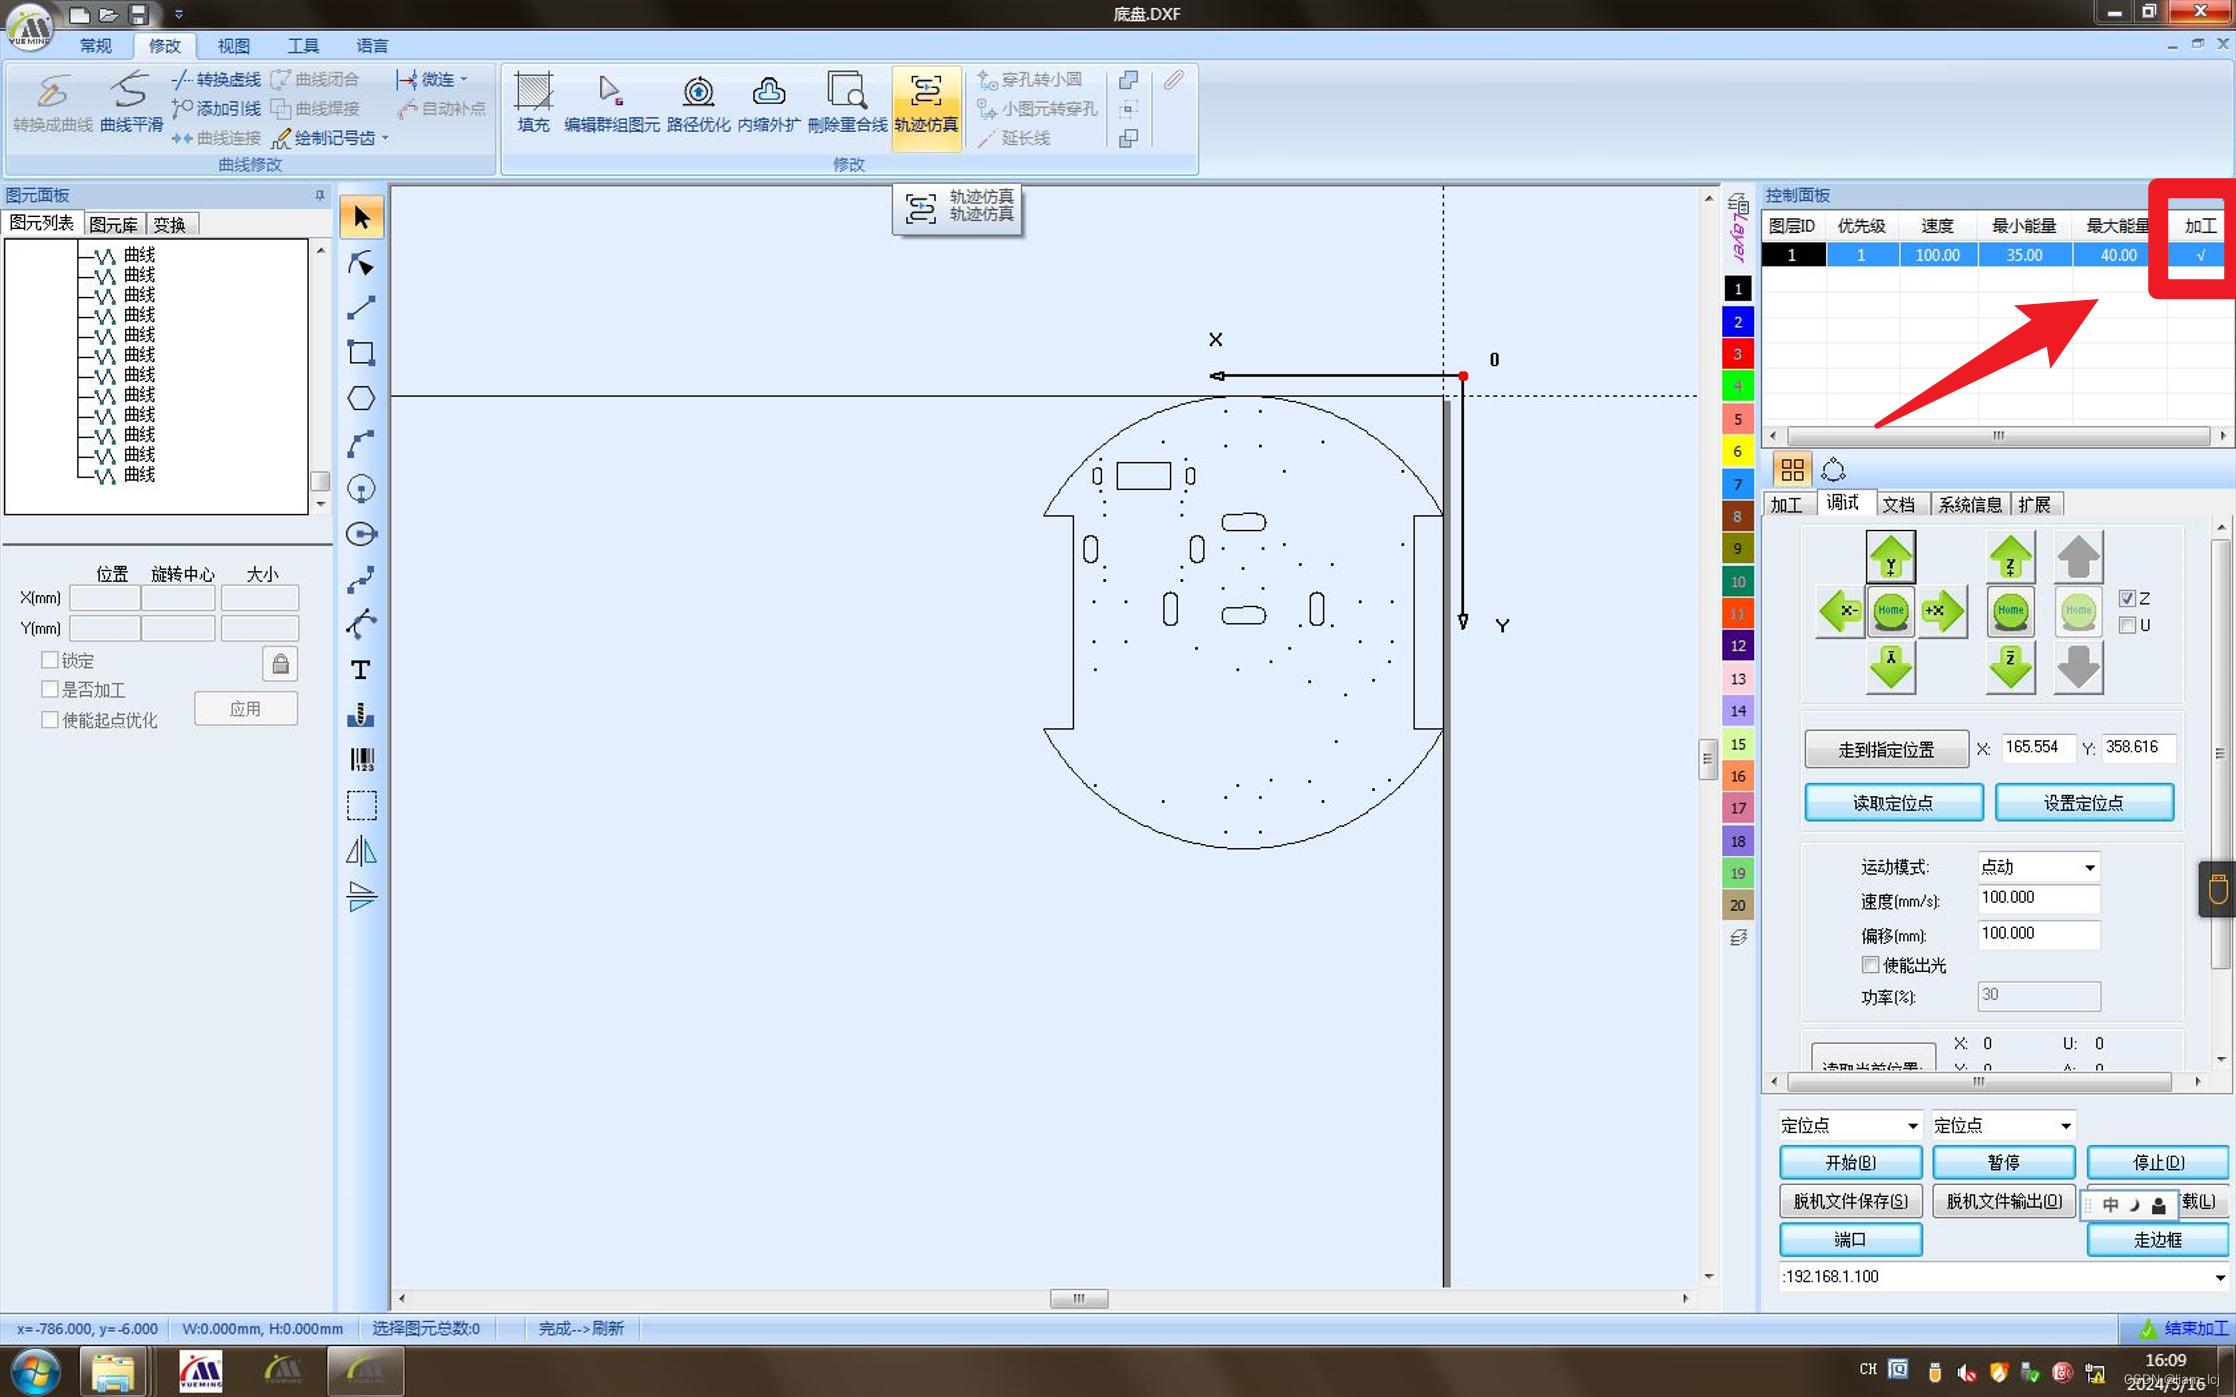Select the dashed selection box tool
2236x1397 pixels.
(361, 805)
